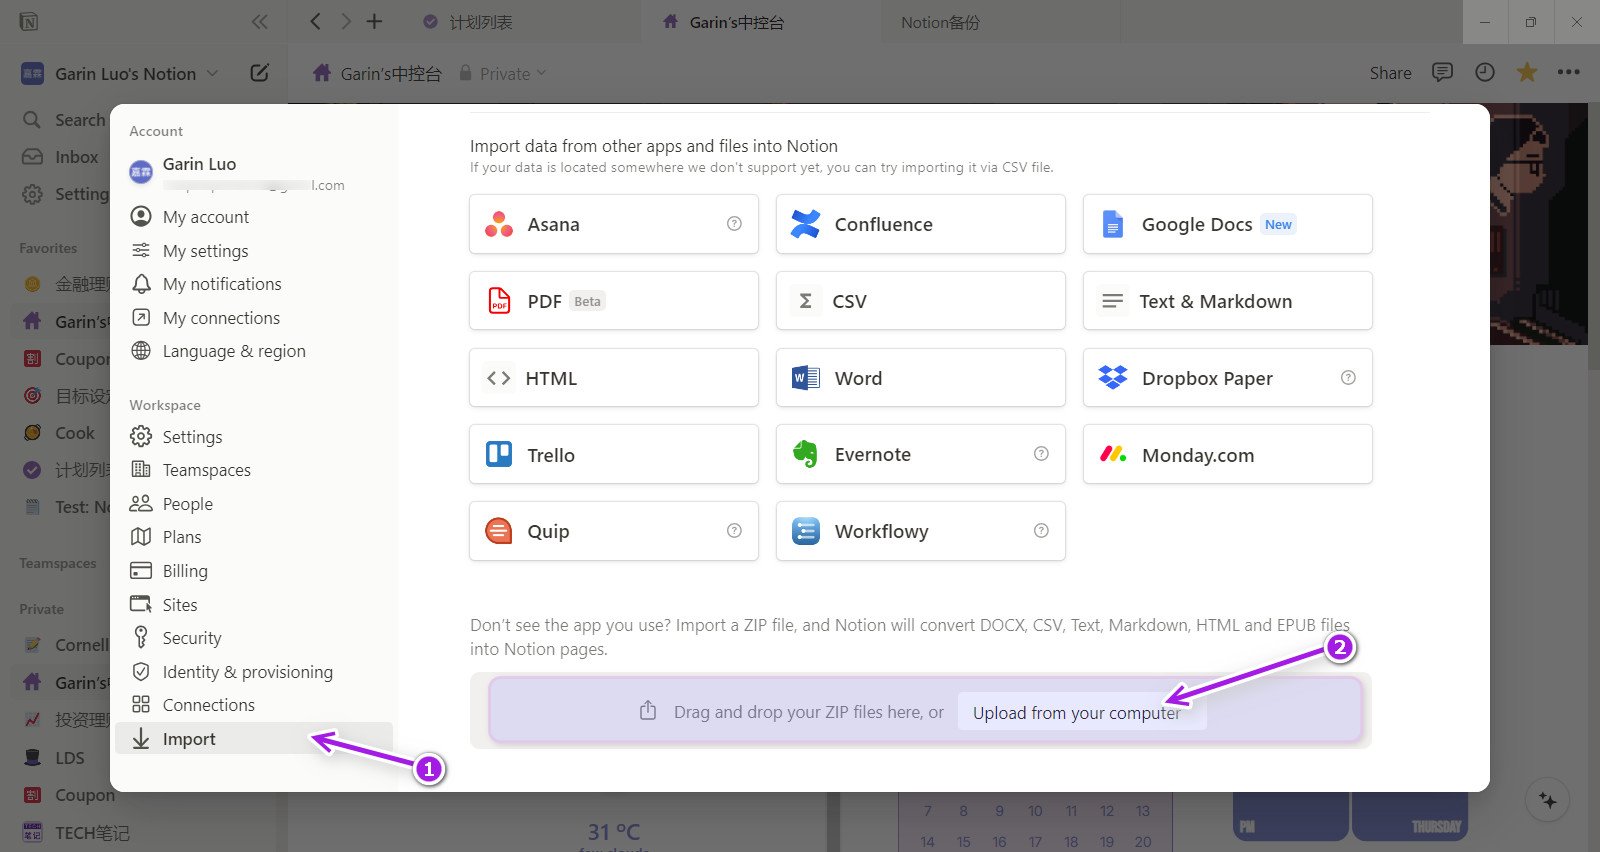Open the Notion AI sparkle button
Screen dimensions: 1600x852
1547,800
